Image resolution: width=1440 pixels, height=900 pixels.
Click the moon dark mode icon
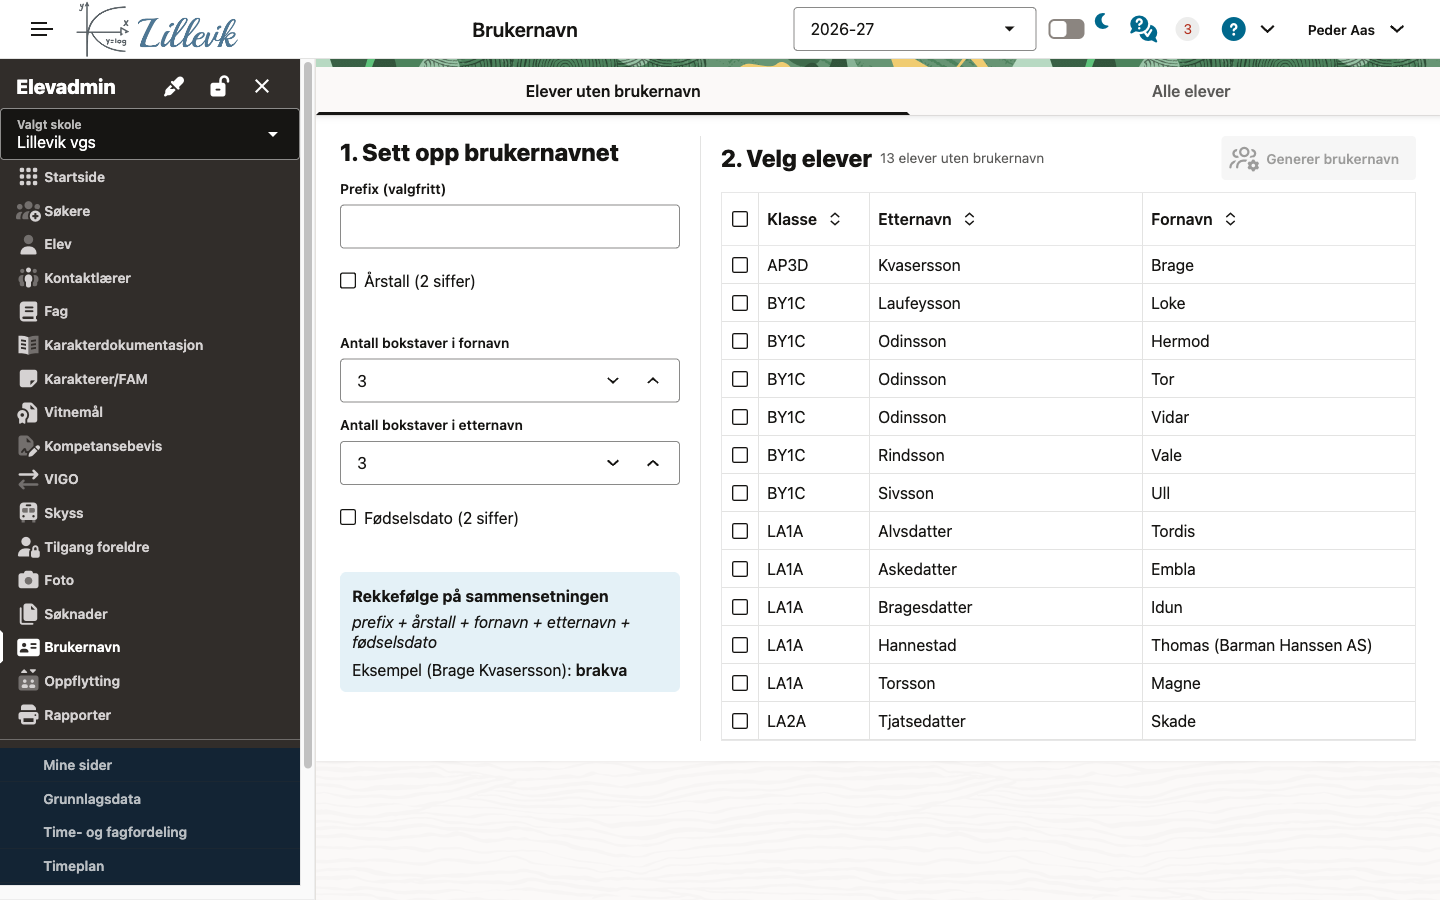1102,21
